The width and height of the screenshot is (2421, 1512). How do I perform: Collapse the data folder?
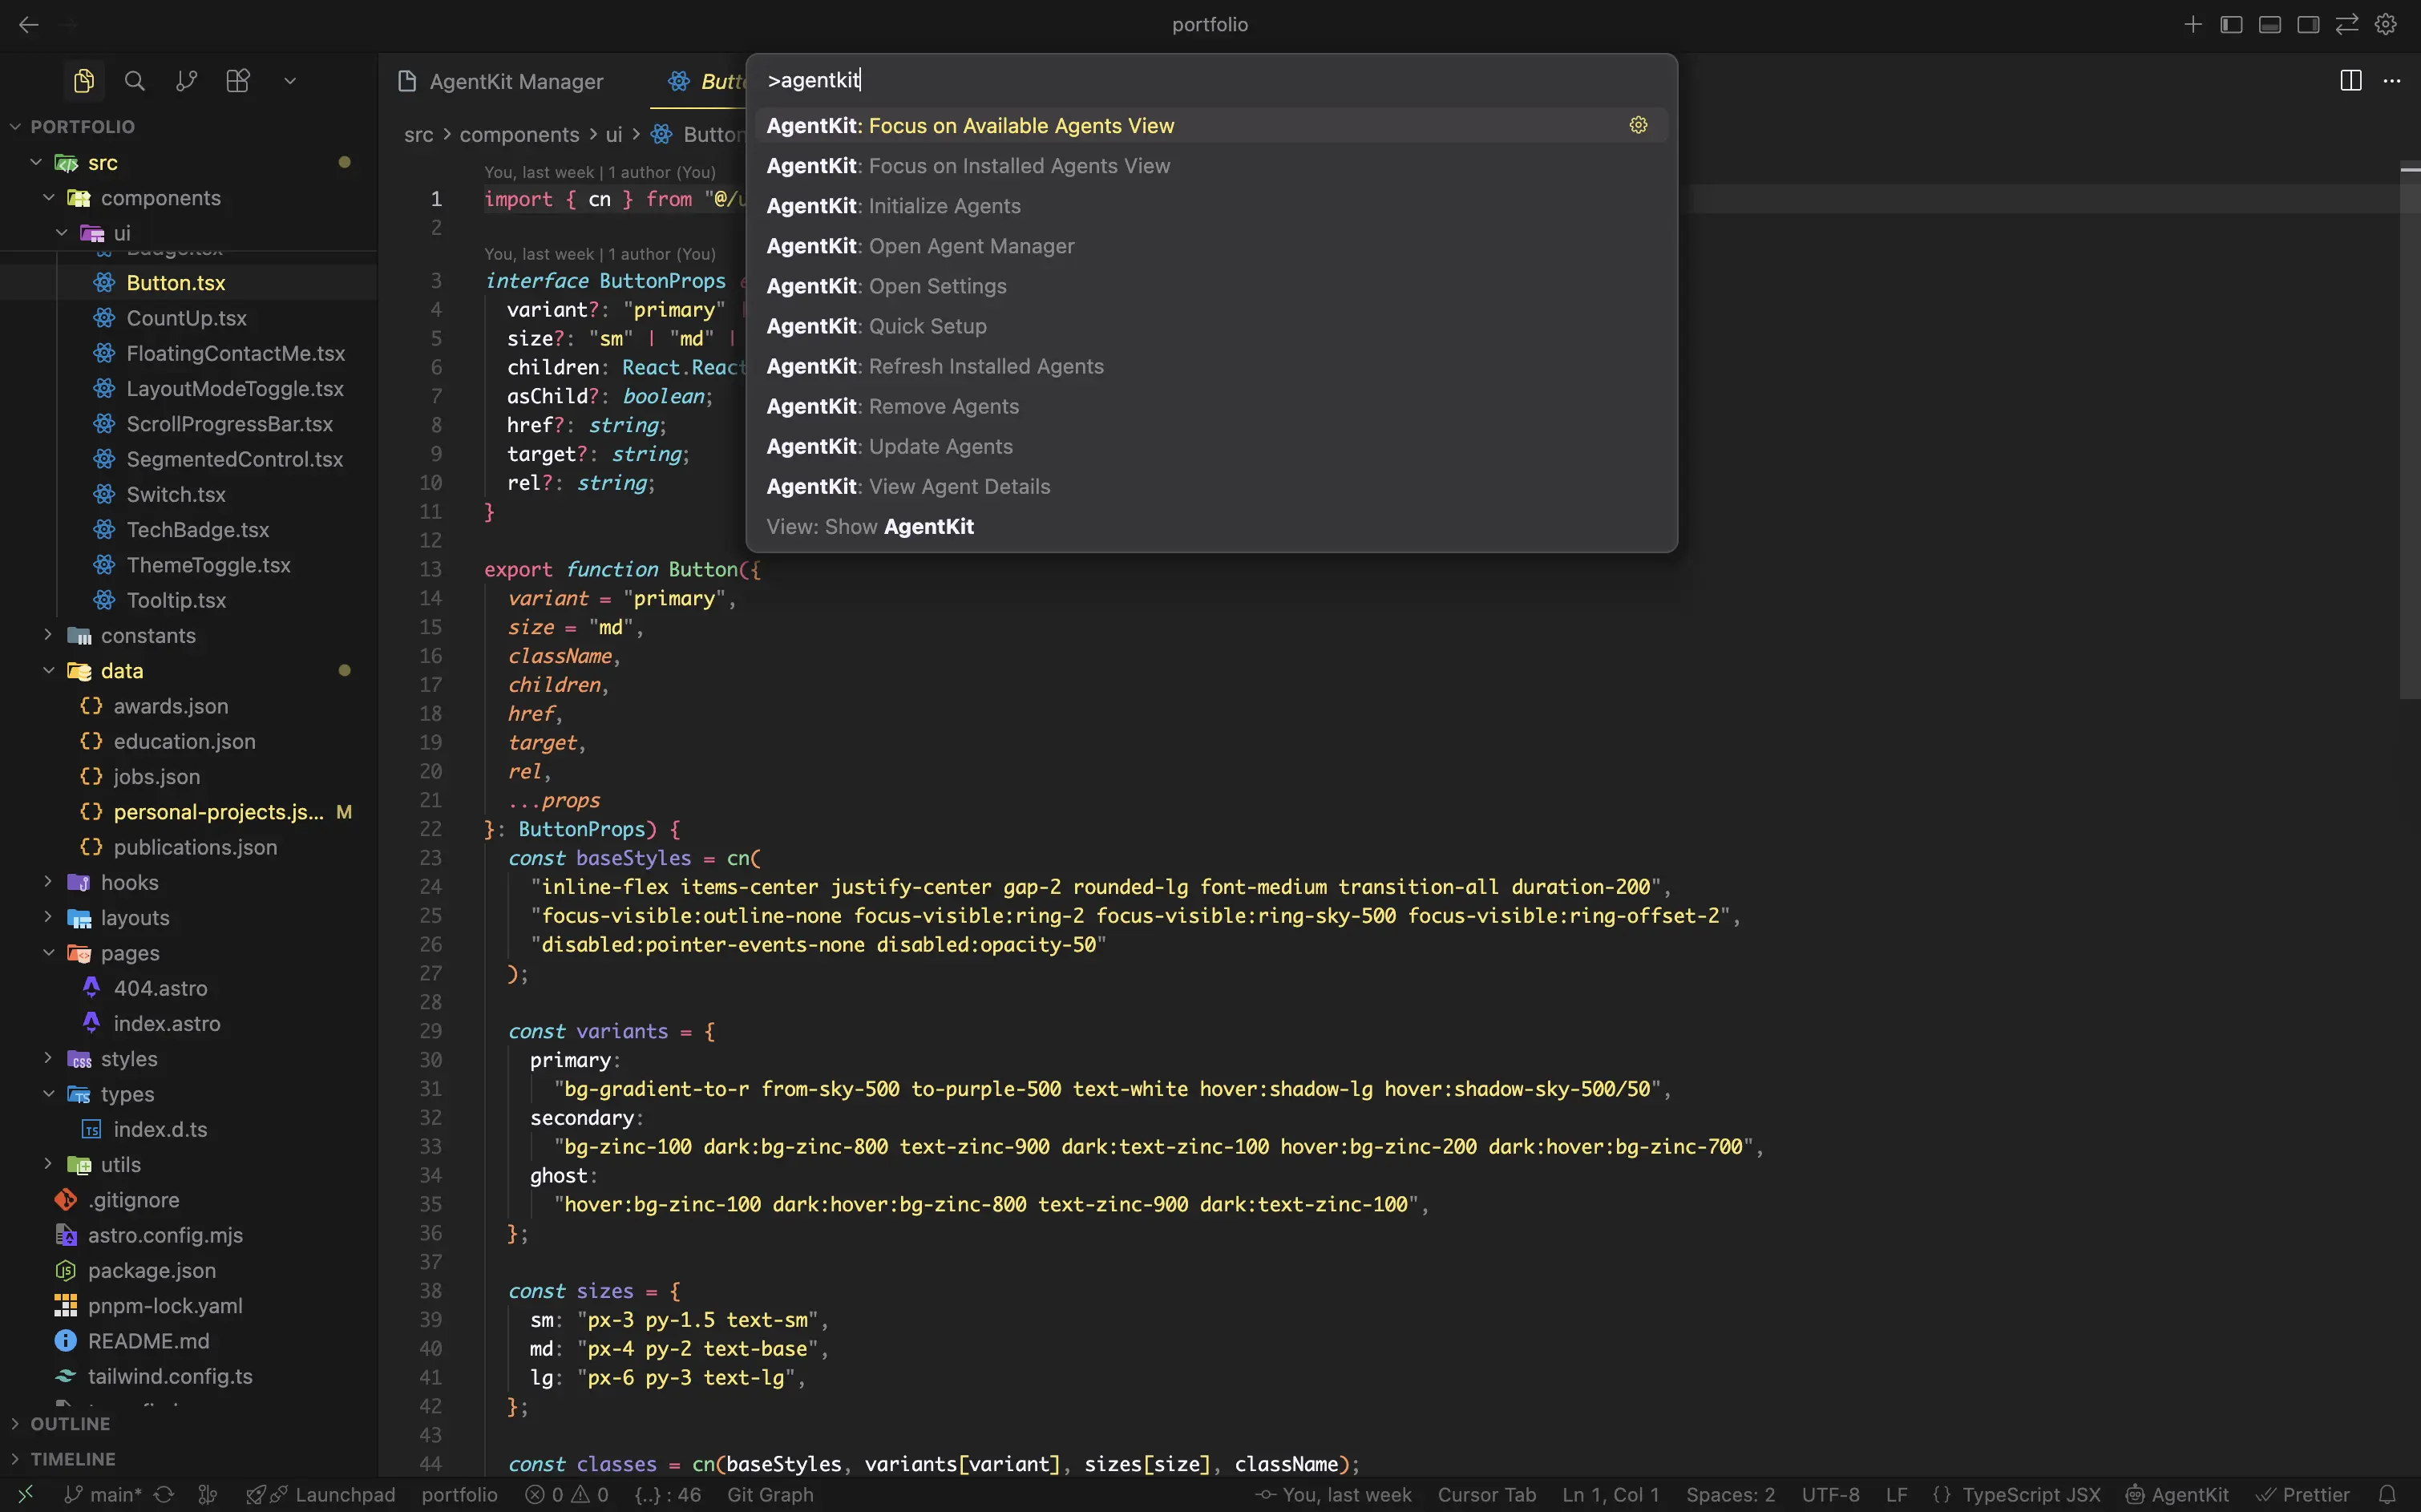(x=189, y=671)
